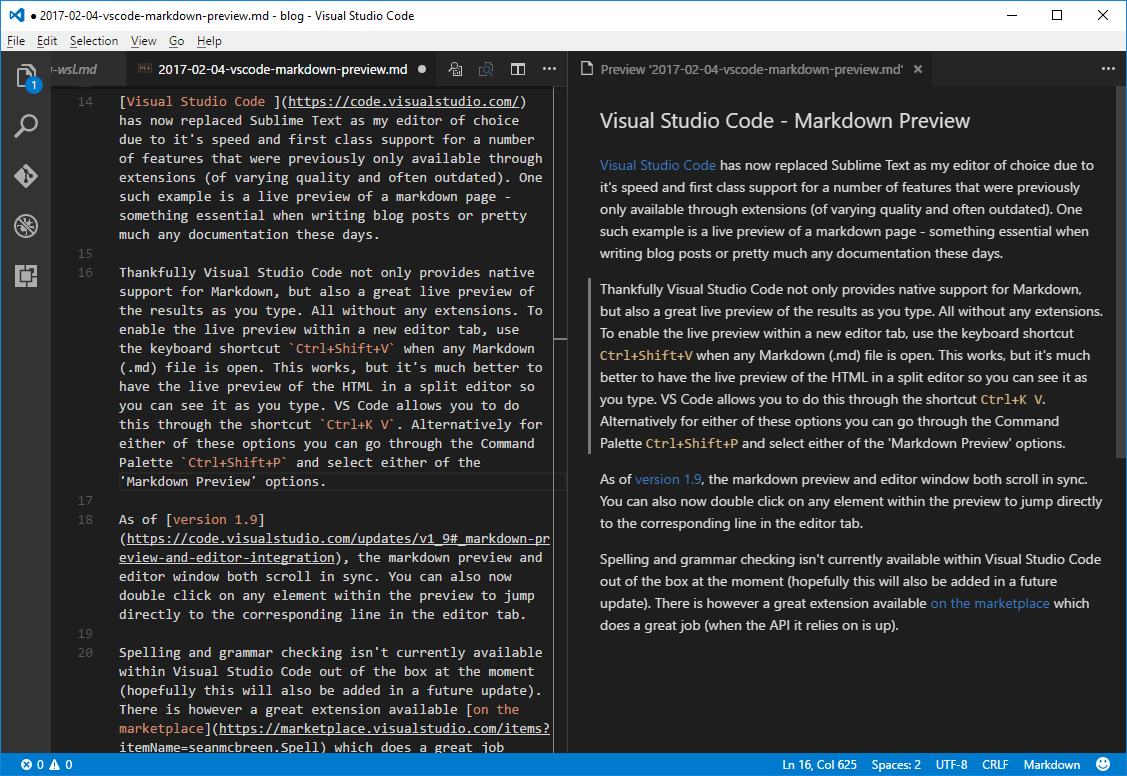Follow the on the marketplace link in the preview
Screen dimensions: 1127x776
click(x=990, y=604)
